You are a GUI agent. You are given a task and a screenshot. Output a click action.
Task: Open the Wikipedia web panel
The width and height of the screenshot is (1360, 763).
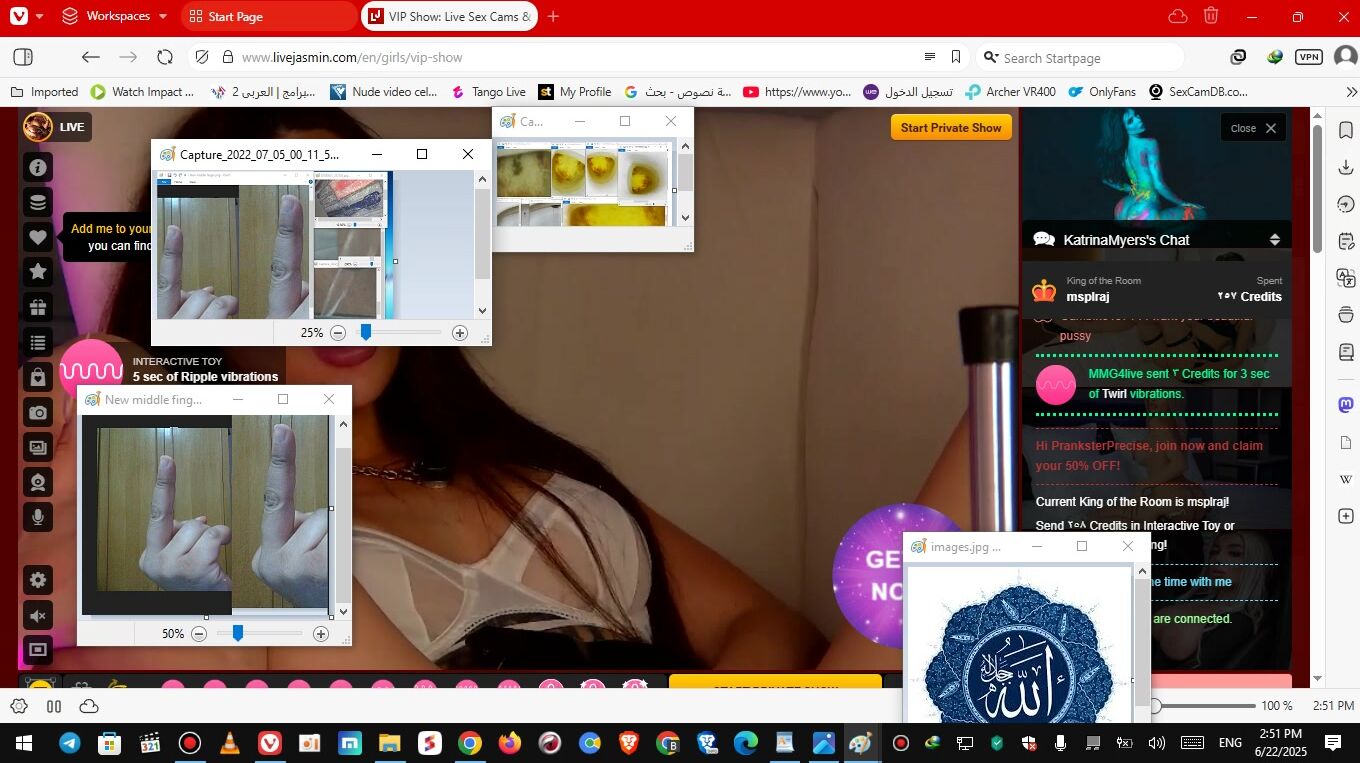click(x=1345, y=479)
